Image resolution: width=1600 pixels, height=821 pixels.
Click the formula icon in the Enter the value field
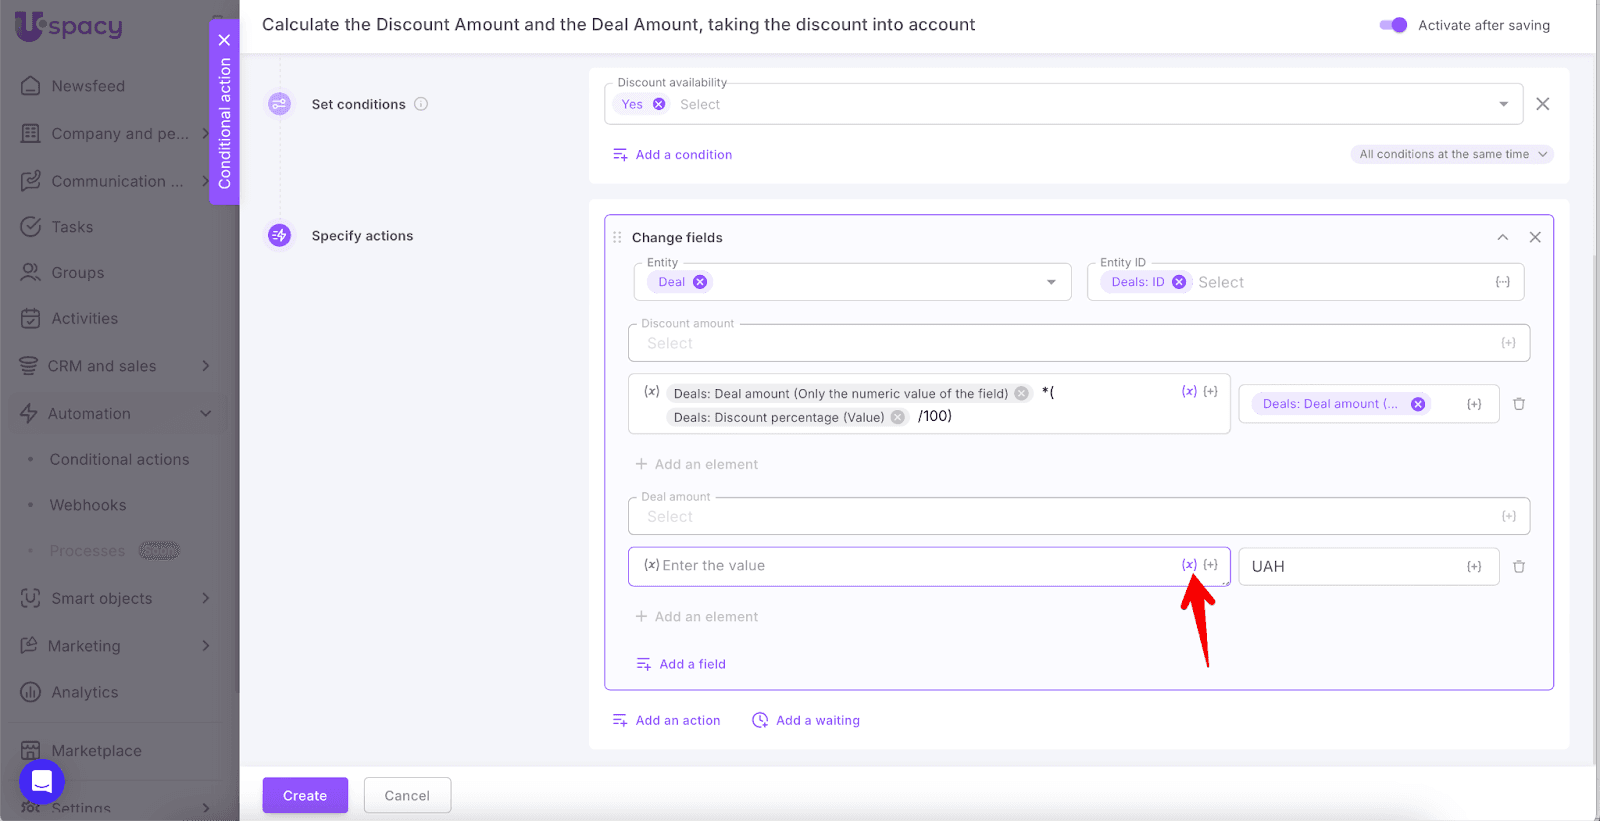tap(1189, 565)
